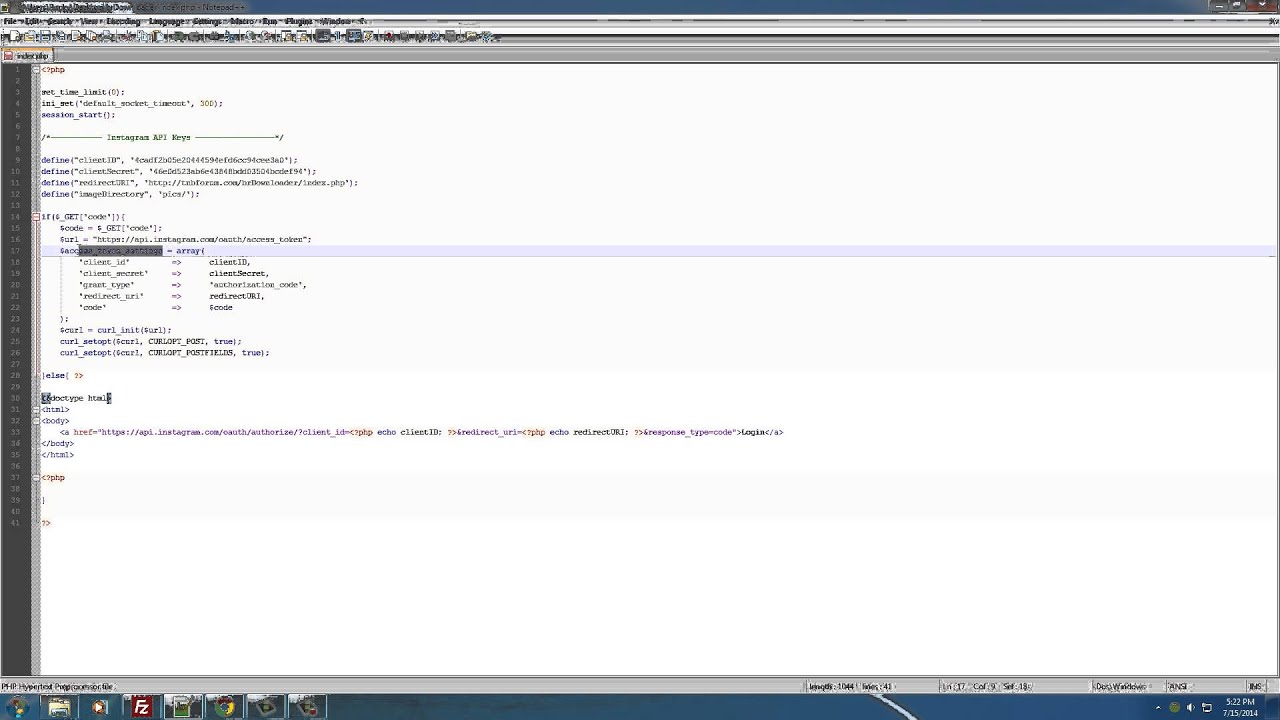This screenshot has height=720, width=1280.
Task: Open the Plugins menu
Action: point(299,21)
